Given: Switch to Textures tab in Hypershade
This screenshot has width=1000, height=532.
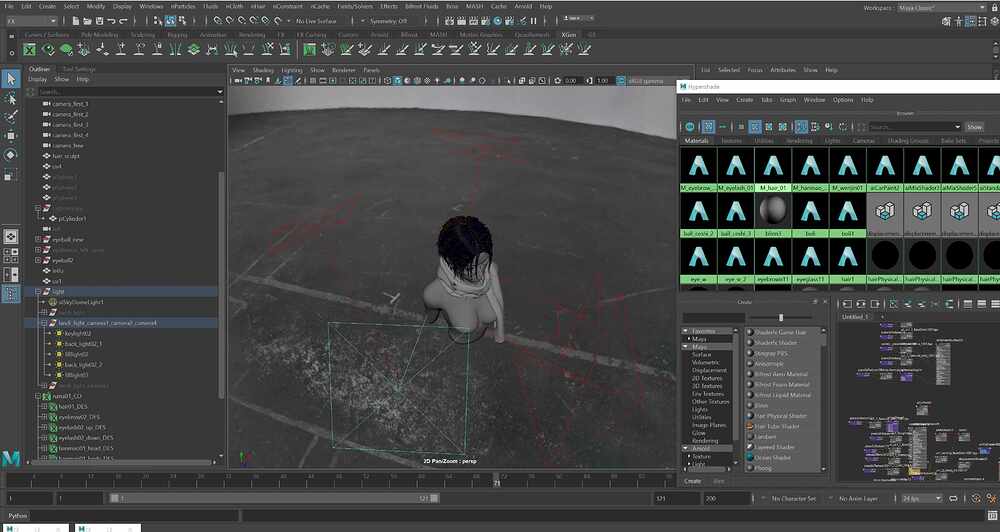Looking at the screenshot, I should 732,140.
